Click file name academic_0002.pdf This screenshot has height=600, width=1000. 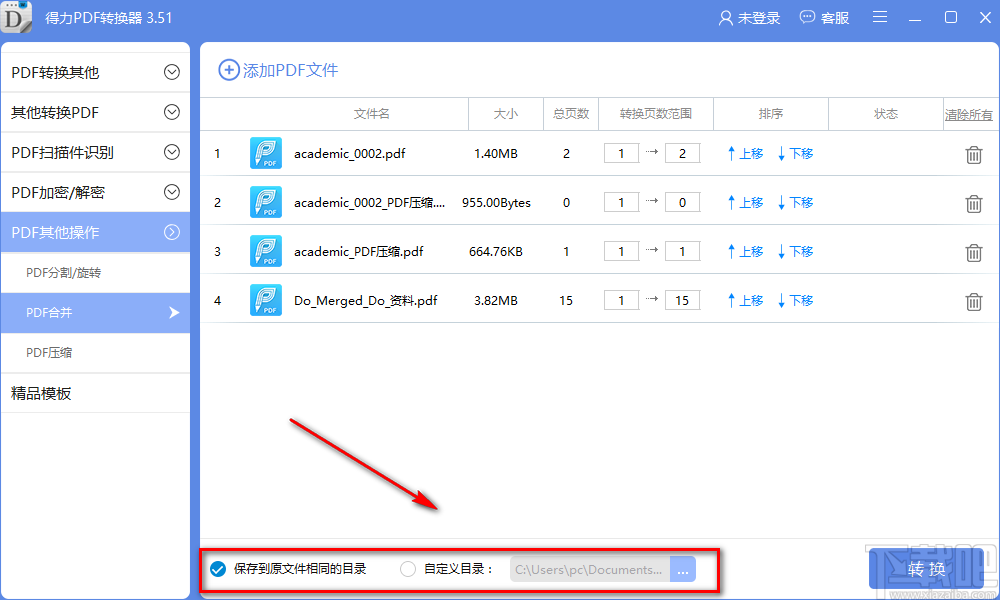(349, 154)
